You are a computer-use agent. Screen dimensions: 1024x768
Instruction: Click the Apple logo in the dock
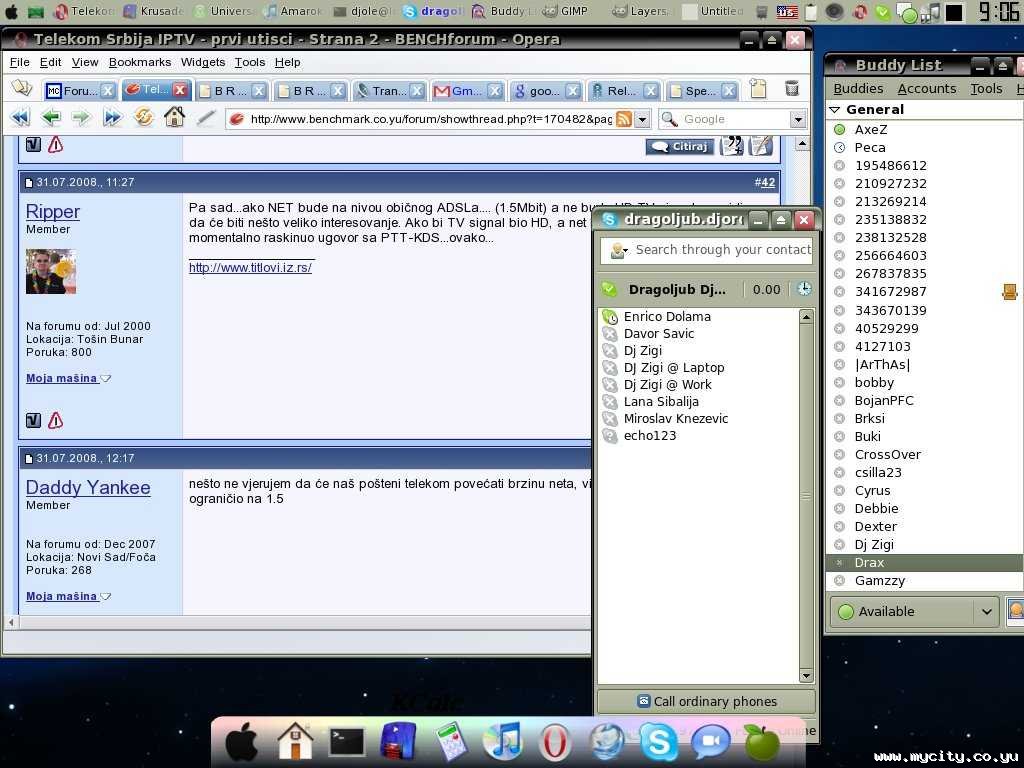(x=242, y=743)
